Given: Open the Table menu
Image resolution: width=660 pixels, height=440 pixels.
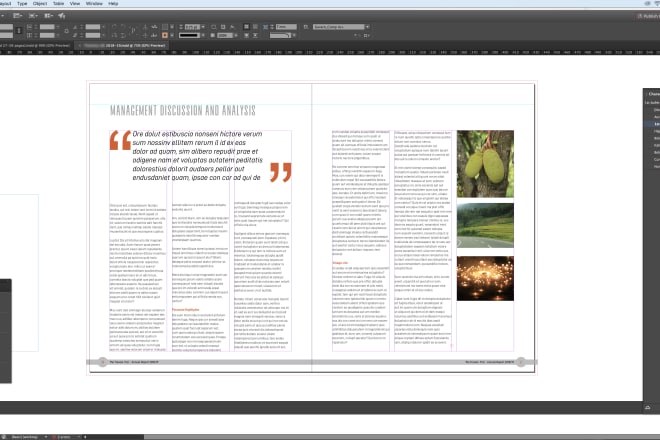Looking at the screenshot, I should point(59,3).
